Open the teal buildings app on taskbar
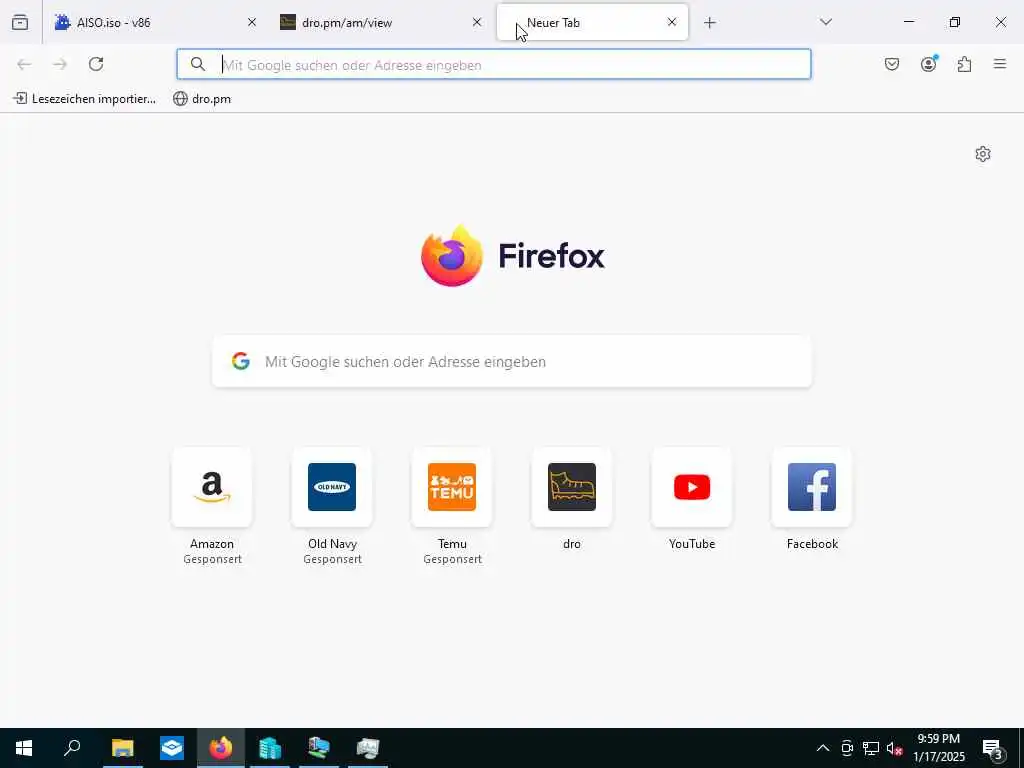1024x768 pixels. pyautogui.click(x=270, y=748)
